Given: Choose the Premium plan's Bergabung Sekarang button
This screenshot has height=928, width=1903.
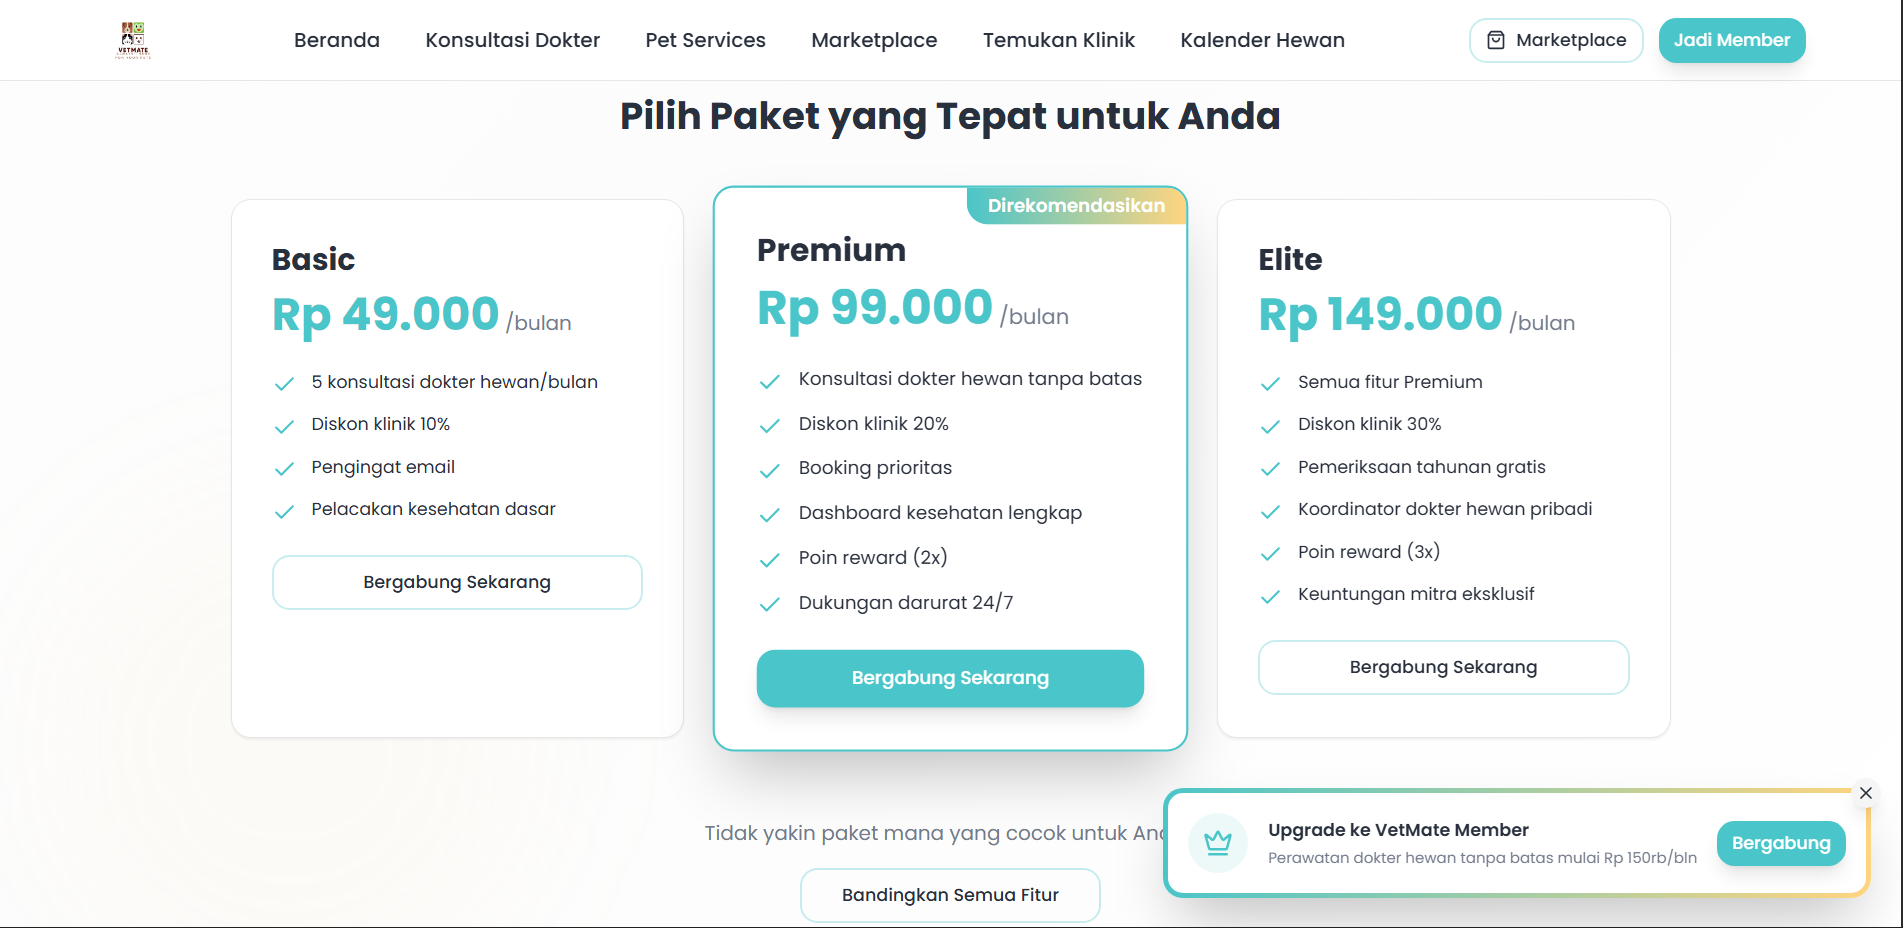Looking at the screenshot, I should [950, 678].
